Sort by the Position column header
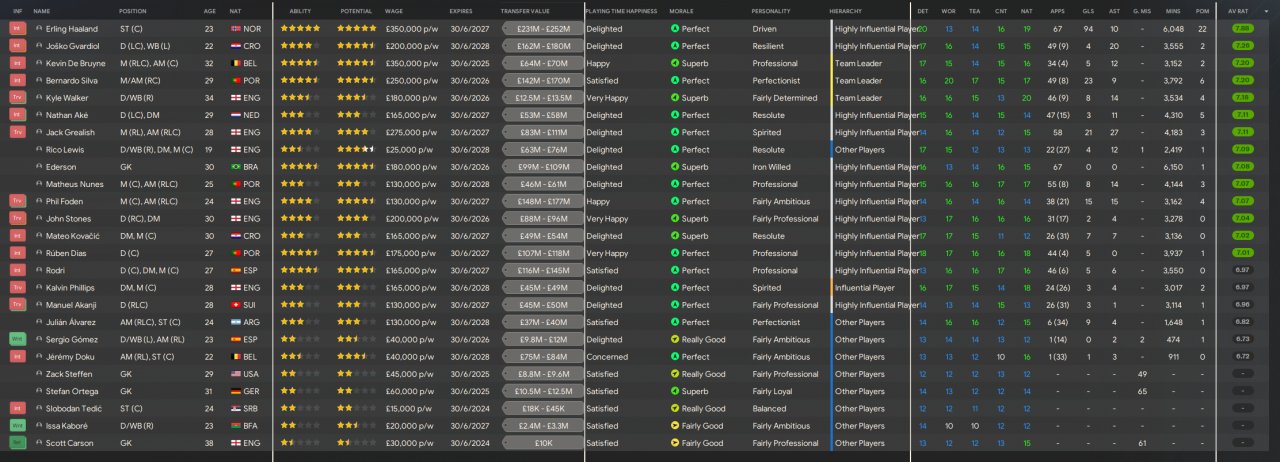The height and width of the screenshot is (462, 1280). [x=132, y=10]
